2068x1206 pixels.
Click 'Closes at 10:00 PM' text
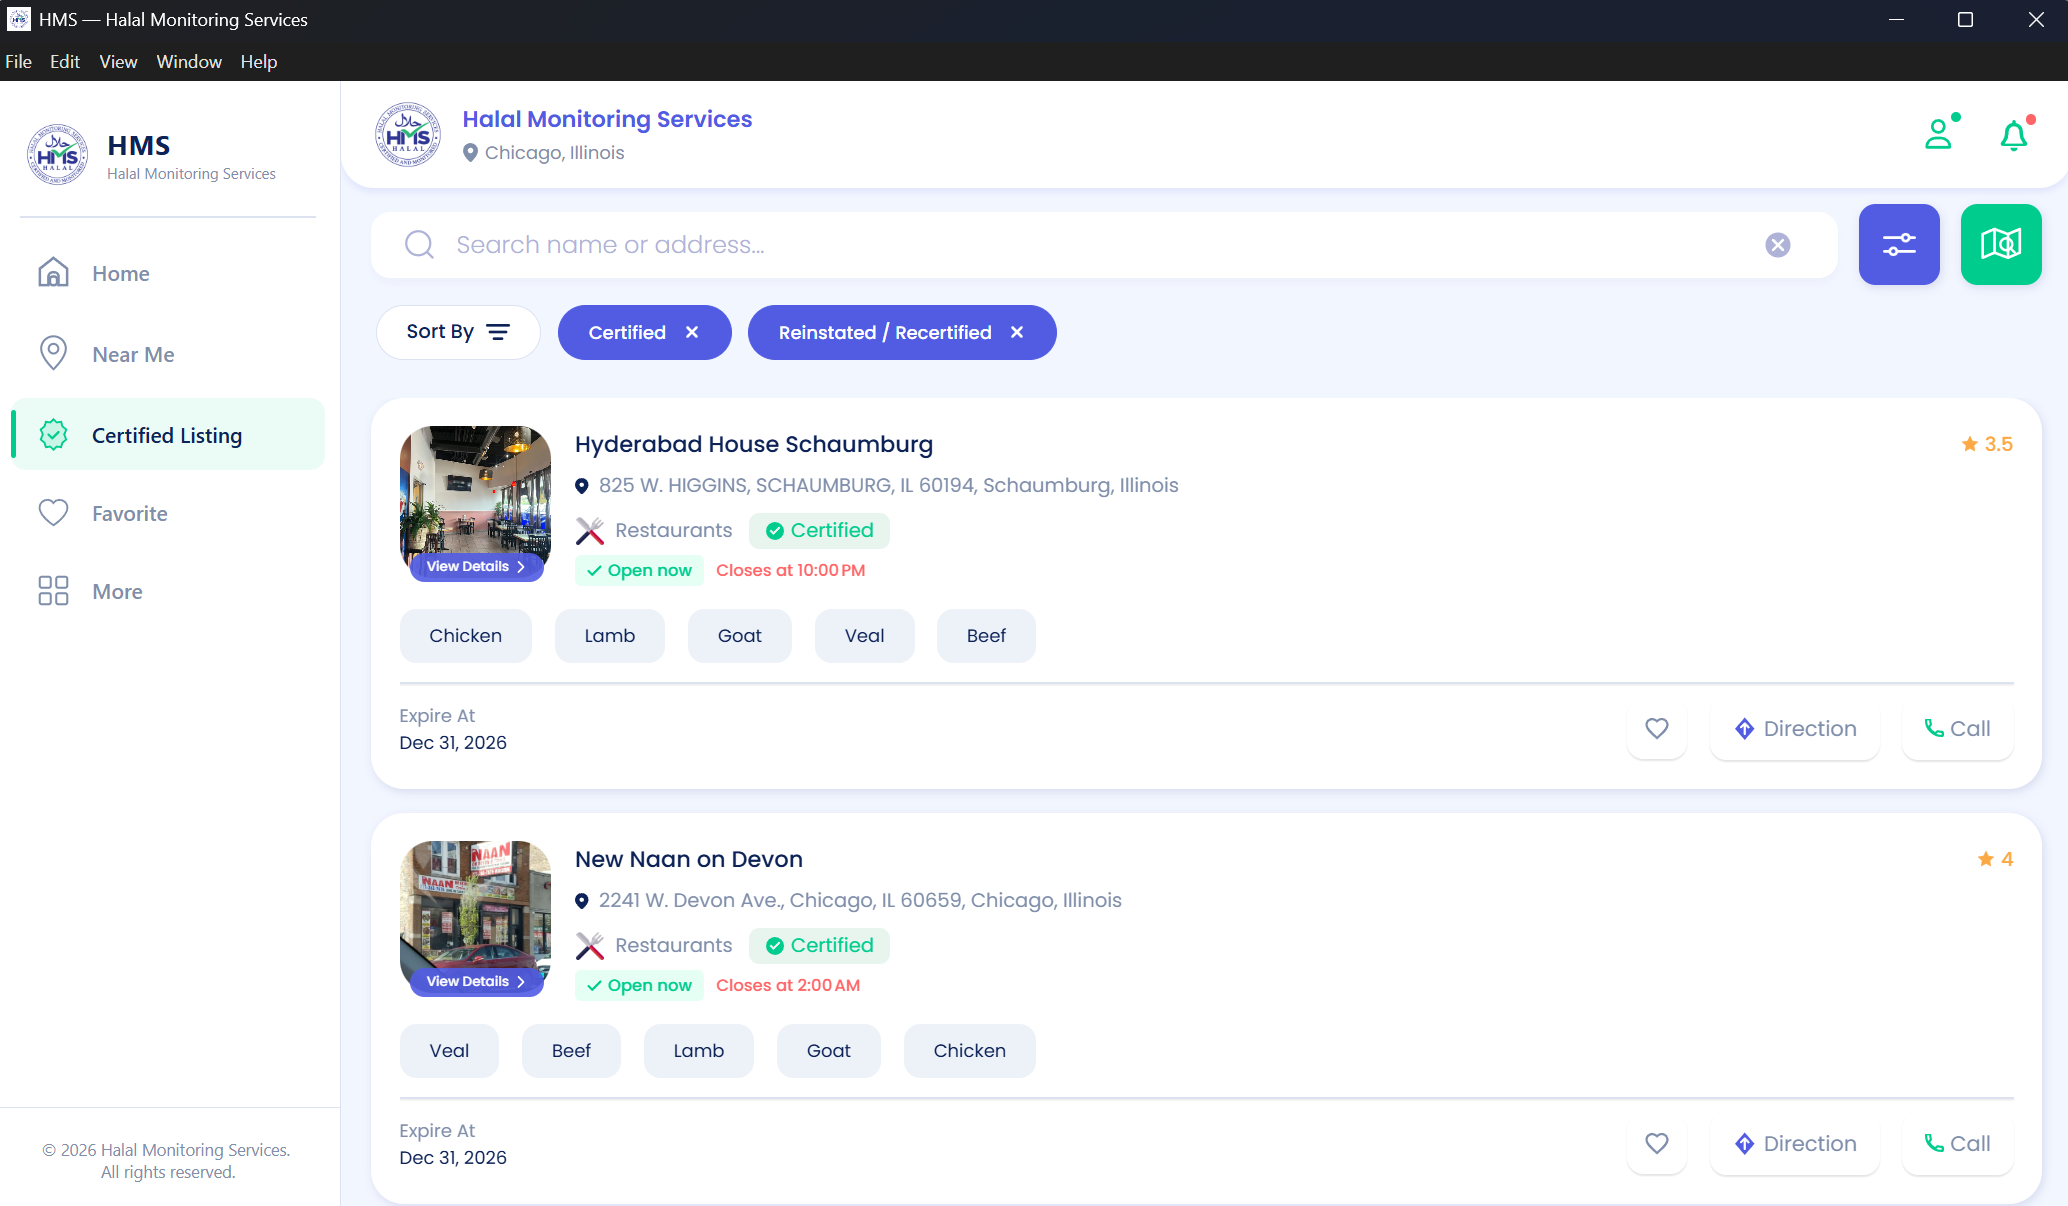[x=791, y=571]
